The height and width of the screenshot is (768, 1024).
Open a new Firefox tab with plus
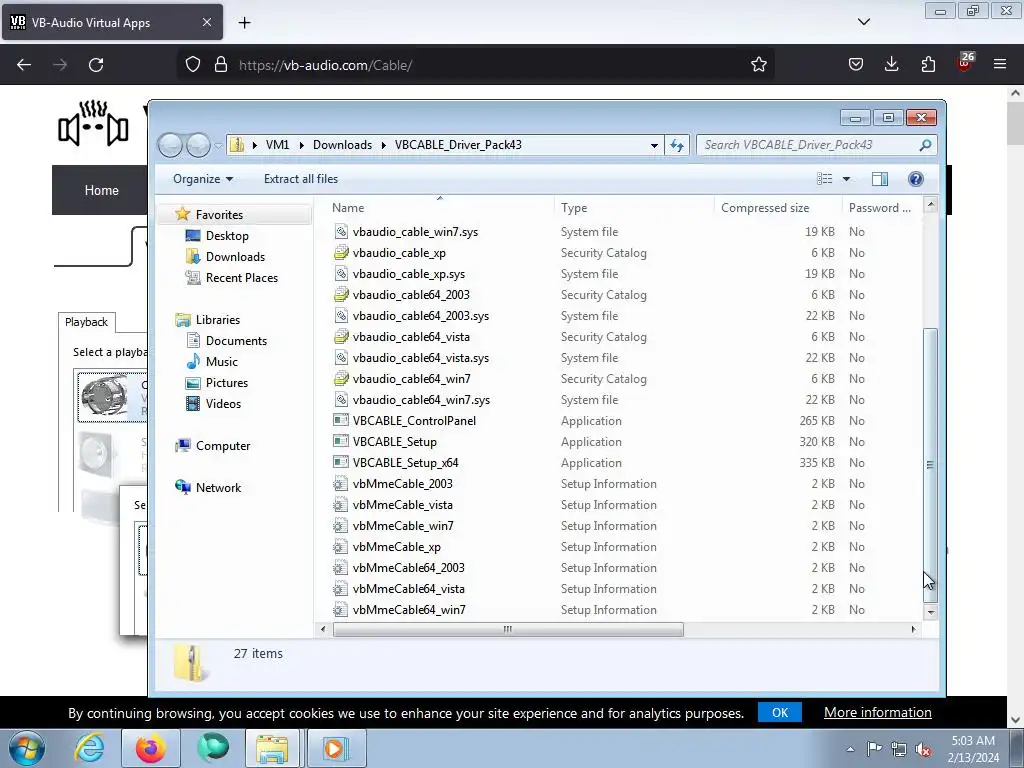[244, 23]
